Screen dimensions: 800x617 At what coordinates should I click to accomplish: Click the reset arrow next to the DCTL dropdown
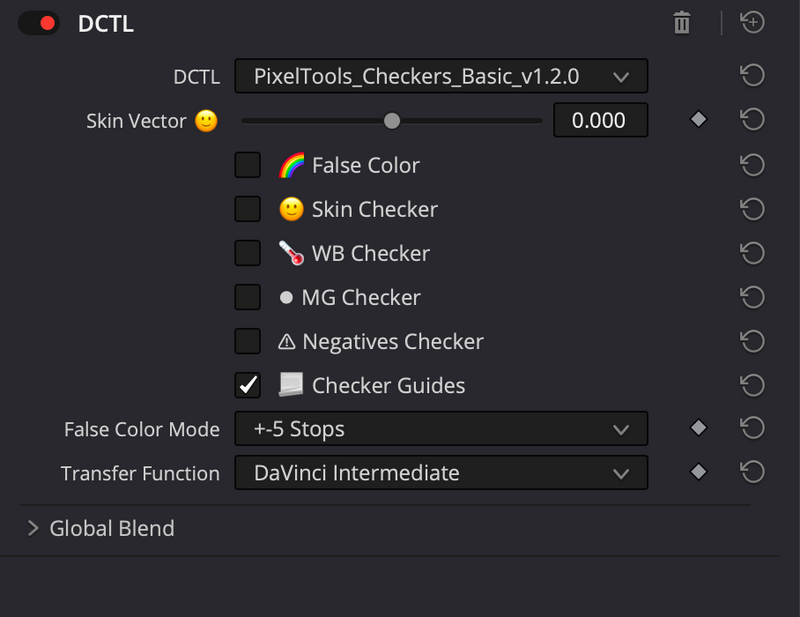[x=752, y=75]
